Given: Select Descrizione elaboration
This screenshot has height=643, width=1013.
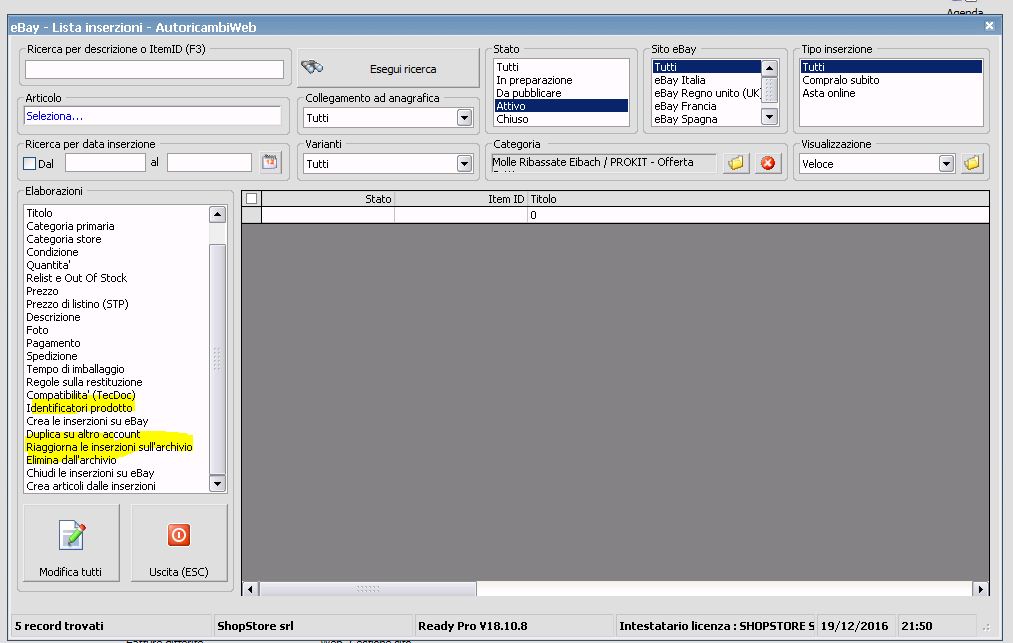Looking at the screenshot, I should [x=116, y=317].
